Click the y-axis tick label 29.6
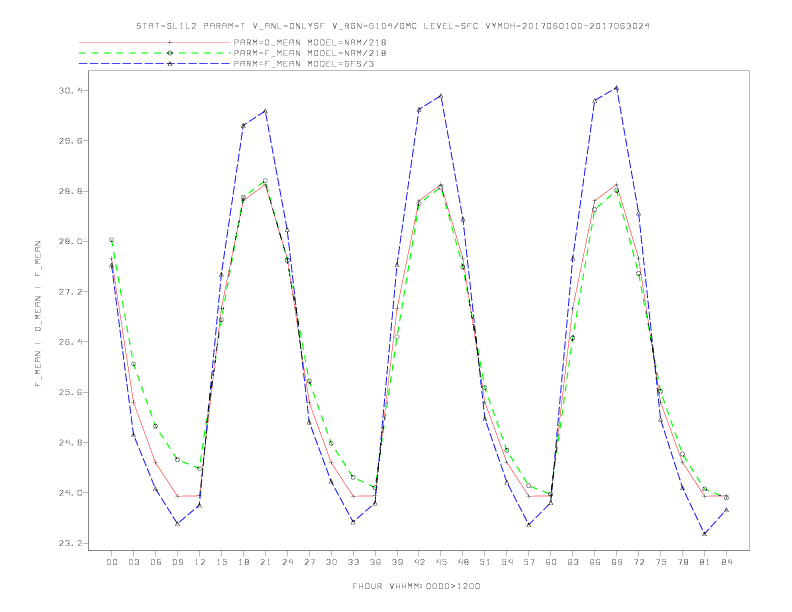This screenshot has height=612, width=792. tap(69, 141)
